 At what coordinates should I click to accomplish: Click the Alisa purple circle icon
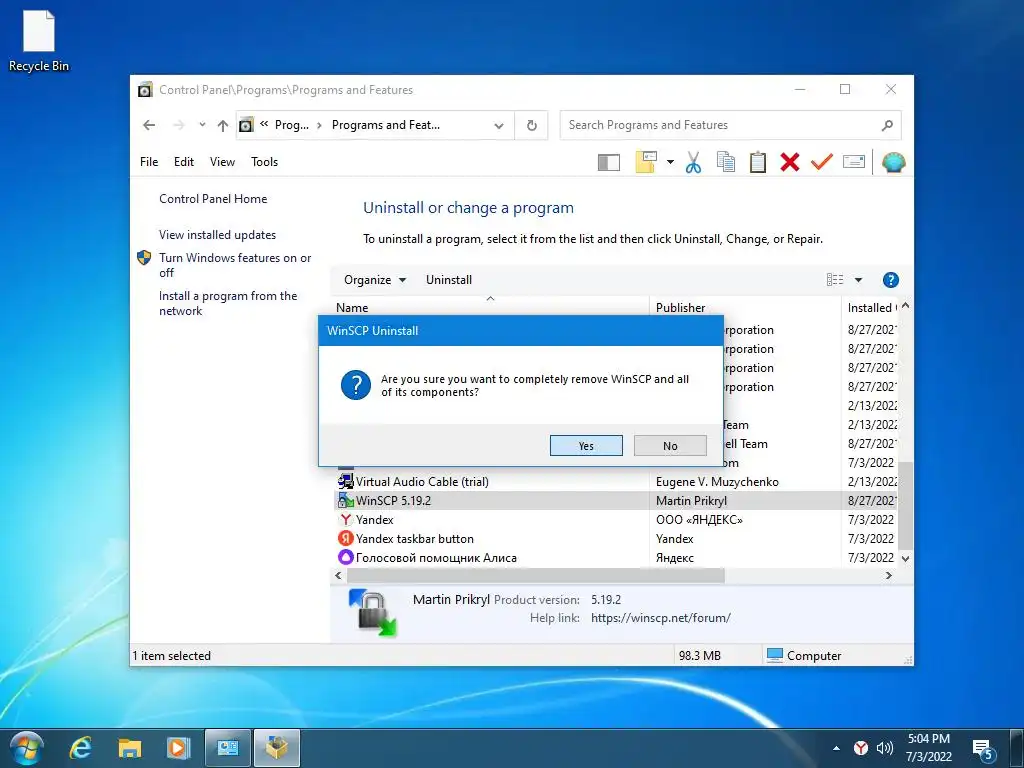coord(345,558)
